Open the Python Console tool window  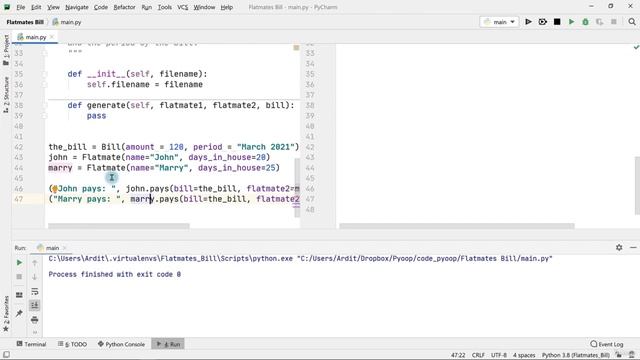pyautogui.click(x=121, y=344)
